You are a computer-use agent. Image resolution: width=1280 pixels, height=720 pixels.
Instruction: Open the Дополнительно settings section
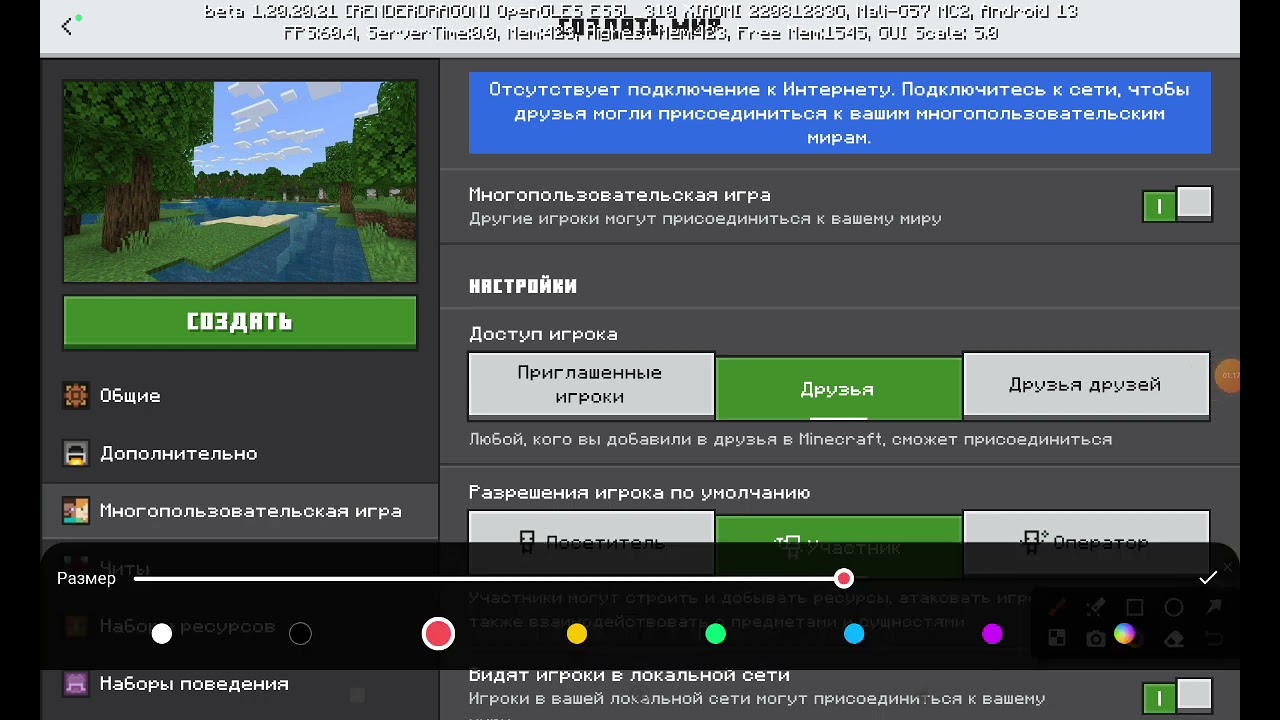[240, 454]
